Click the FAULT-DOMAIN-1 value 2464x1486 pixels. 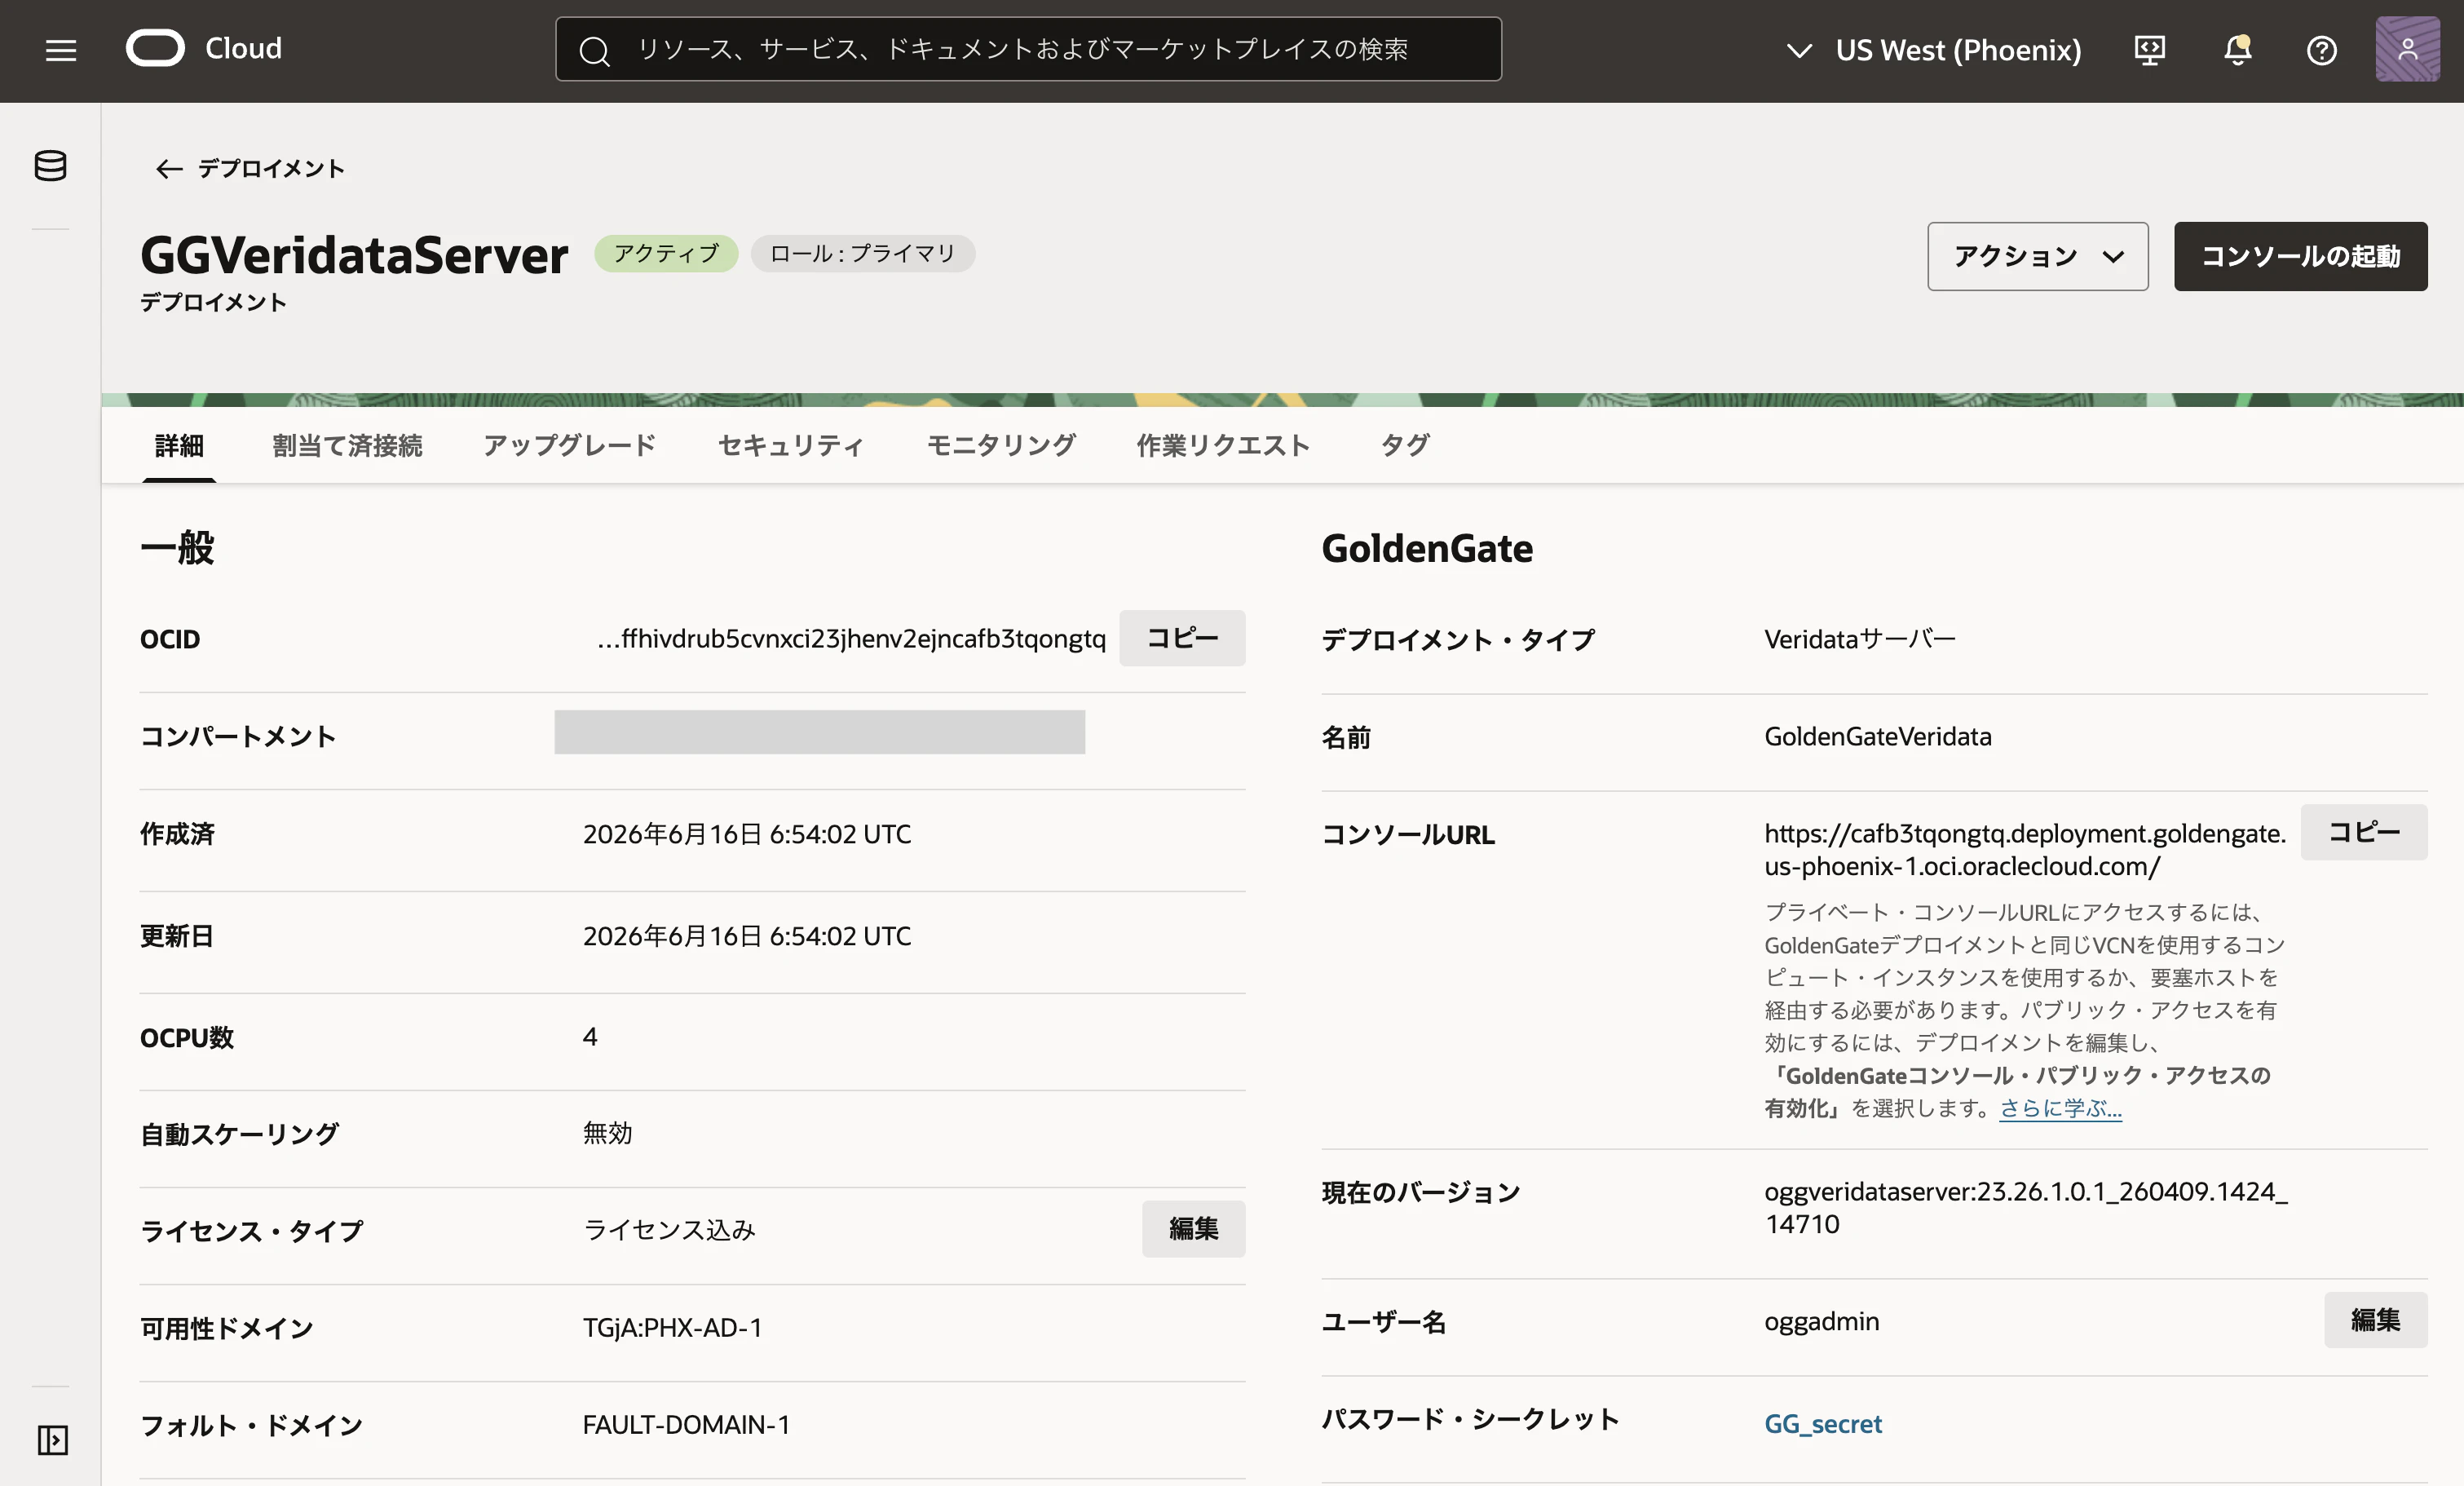click(x=686, y=1424)
